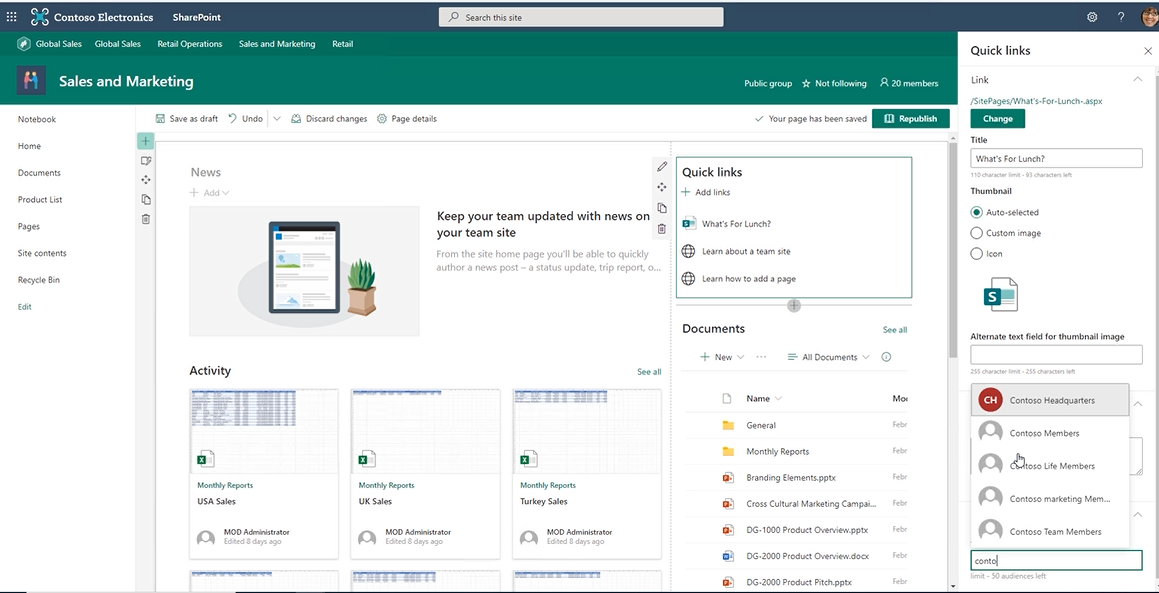
Task: Open the News Add dropdown
Action: [x=209, y=192]
